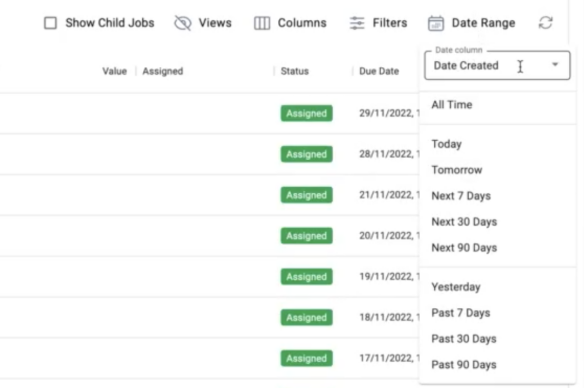The width and height of the screenshot is (584, 388).
Task: Select Past 90 Days range
Action: coord(464,365)
